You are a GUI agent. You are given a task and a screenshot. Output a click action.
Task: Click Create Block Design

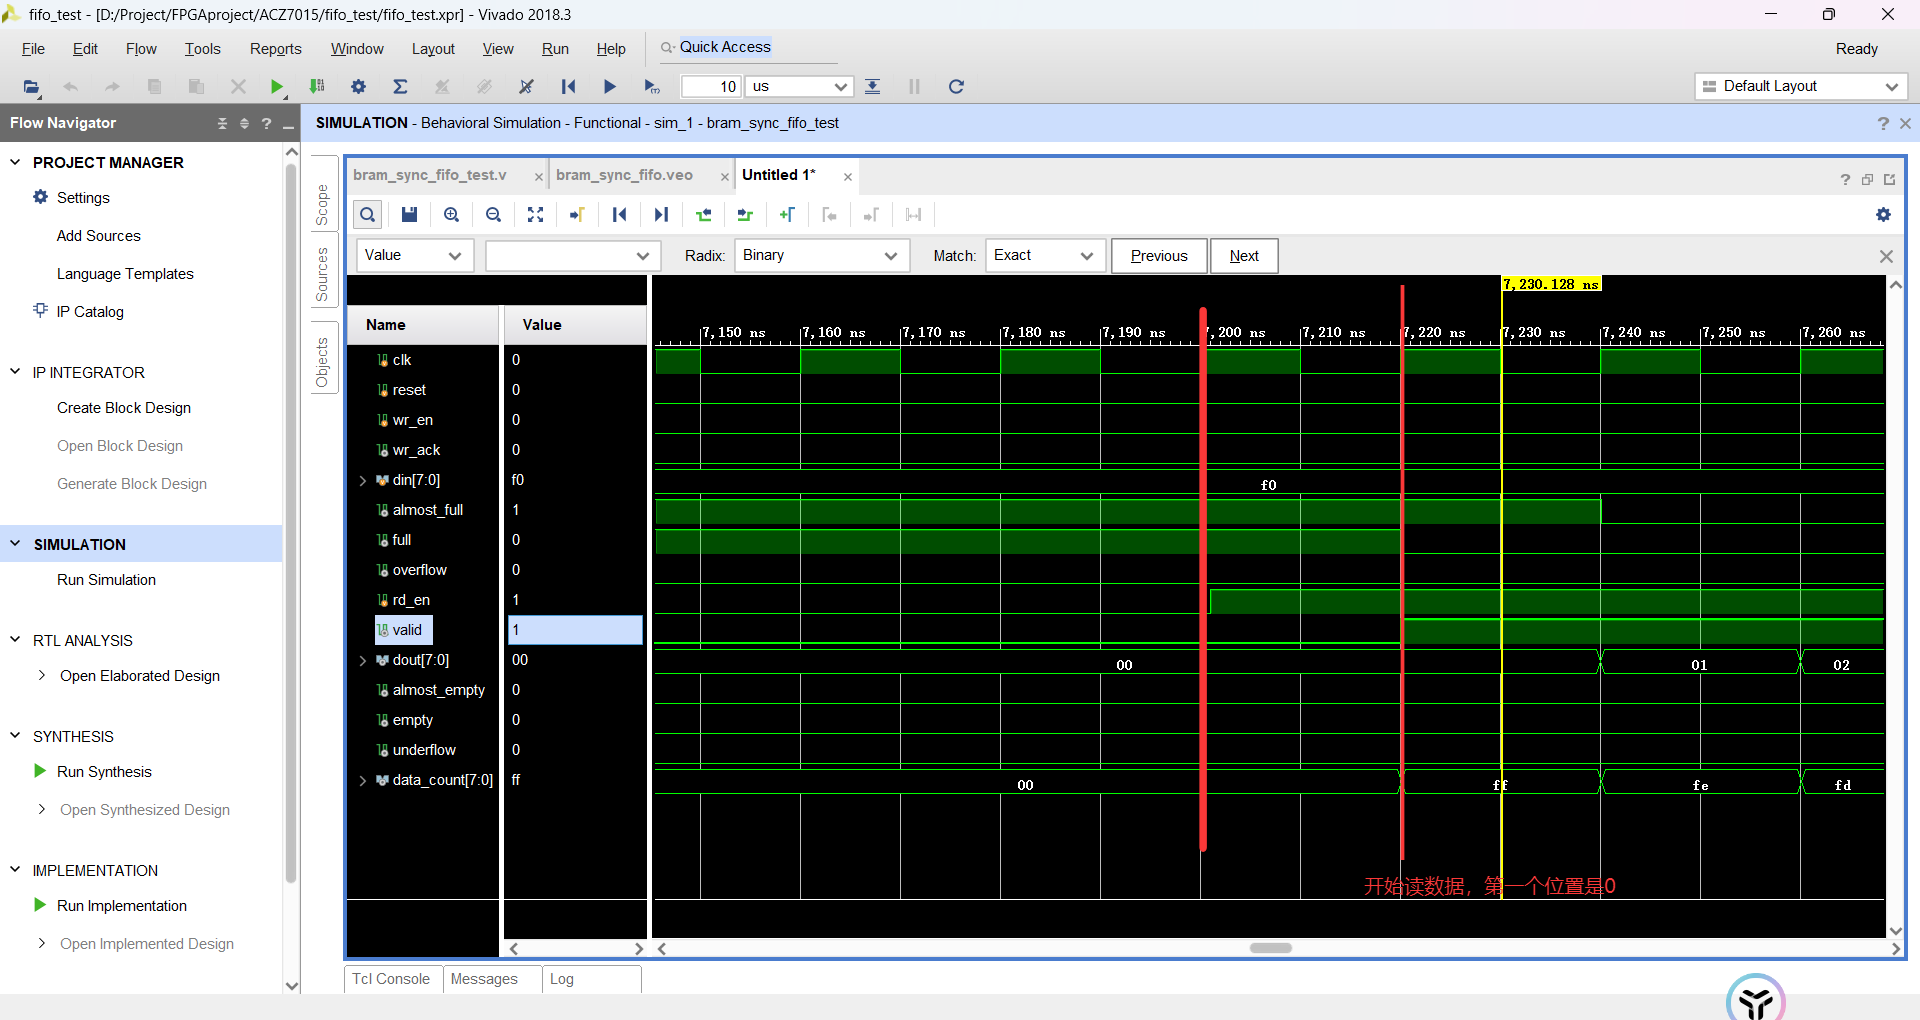(x=124, y=408)
